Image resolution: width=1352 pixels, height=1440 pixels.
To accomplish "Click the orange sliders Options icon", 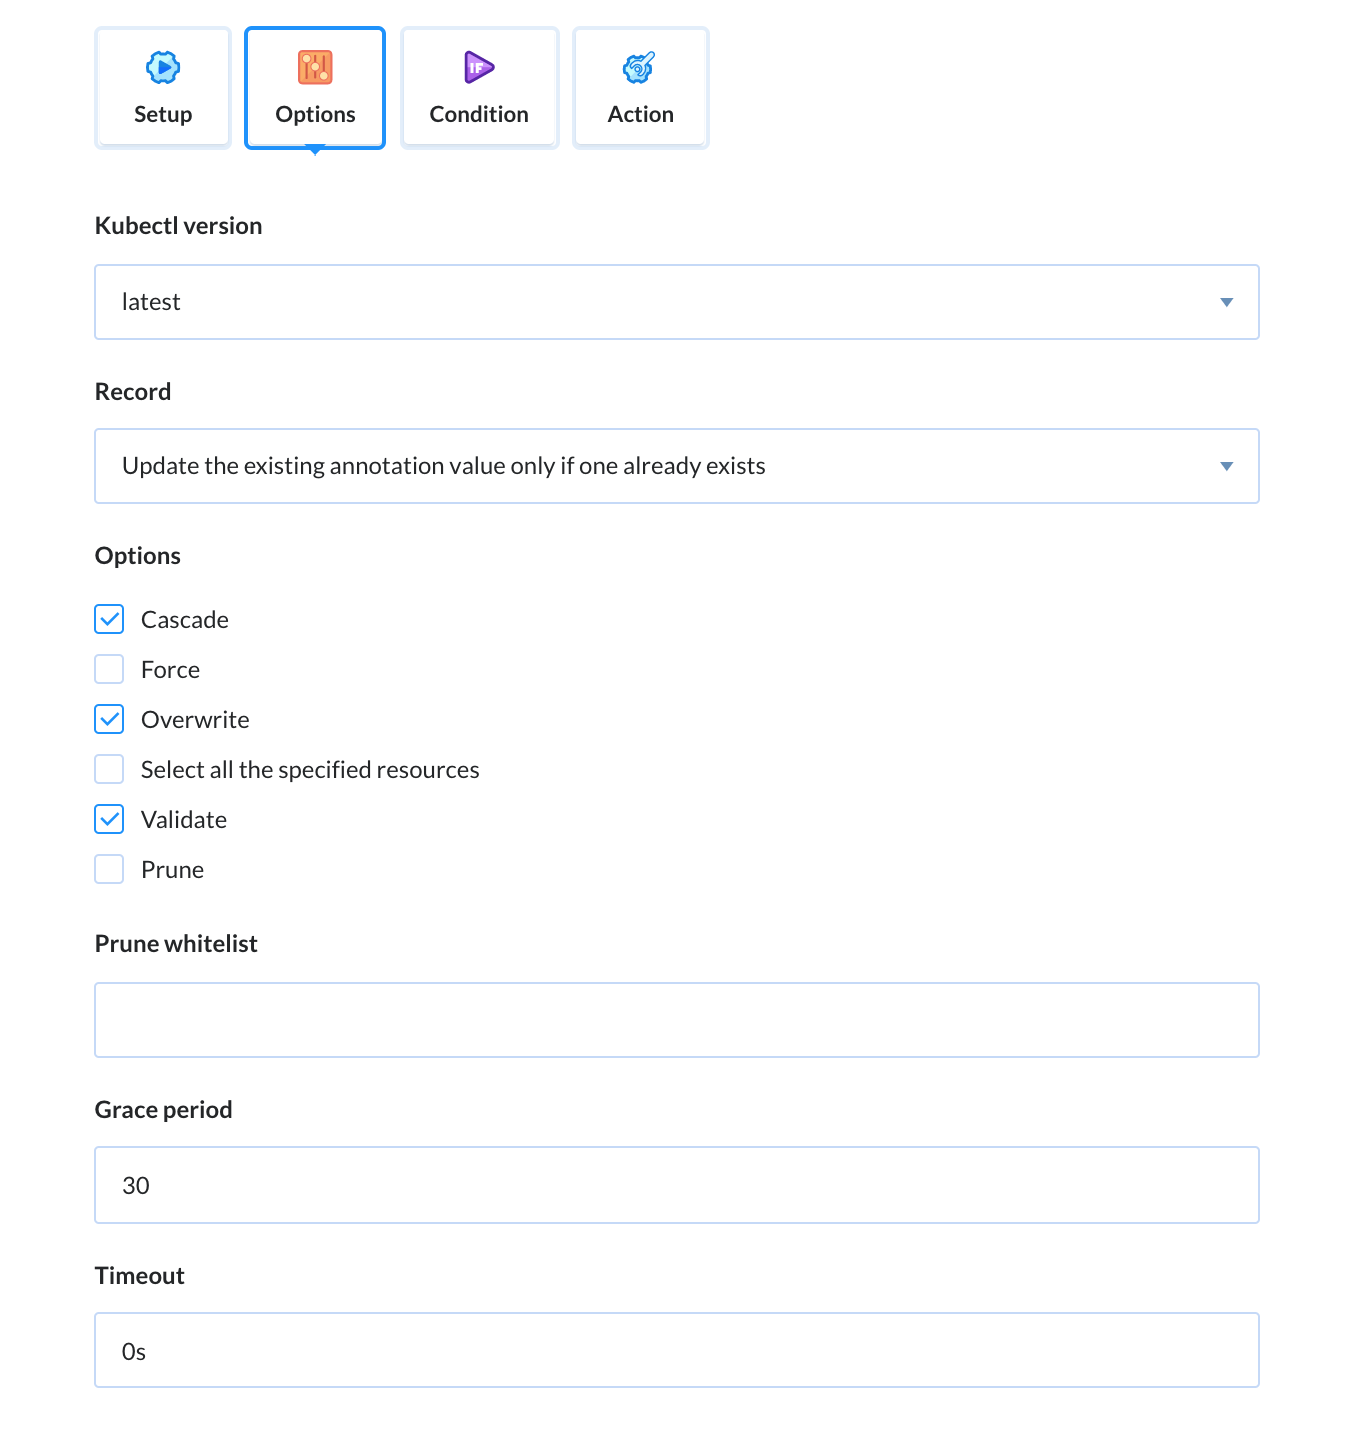I will (315, 68).
